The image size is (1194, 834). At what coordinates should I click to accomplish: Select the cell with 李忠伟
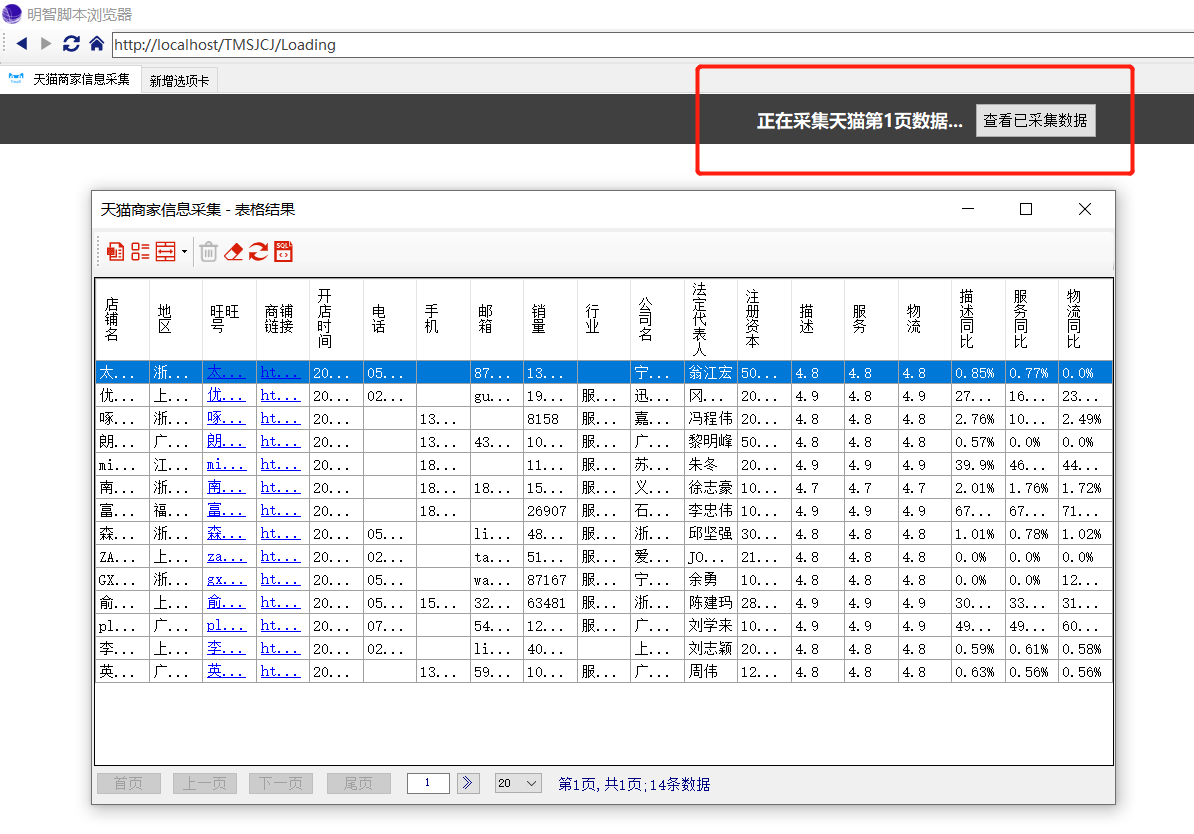coord(711,511)
